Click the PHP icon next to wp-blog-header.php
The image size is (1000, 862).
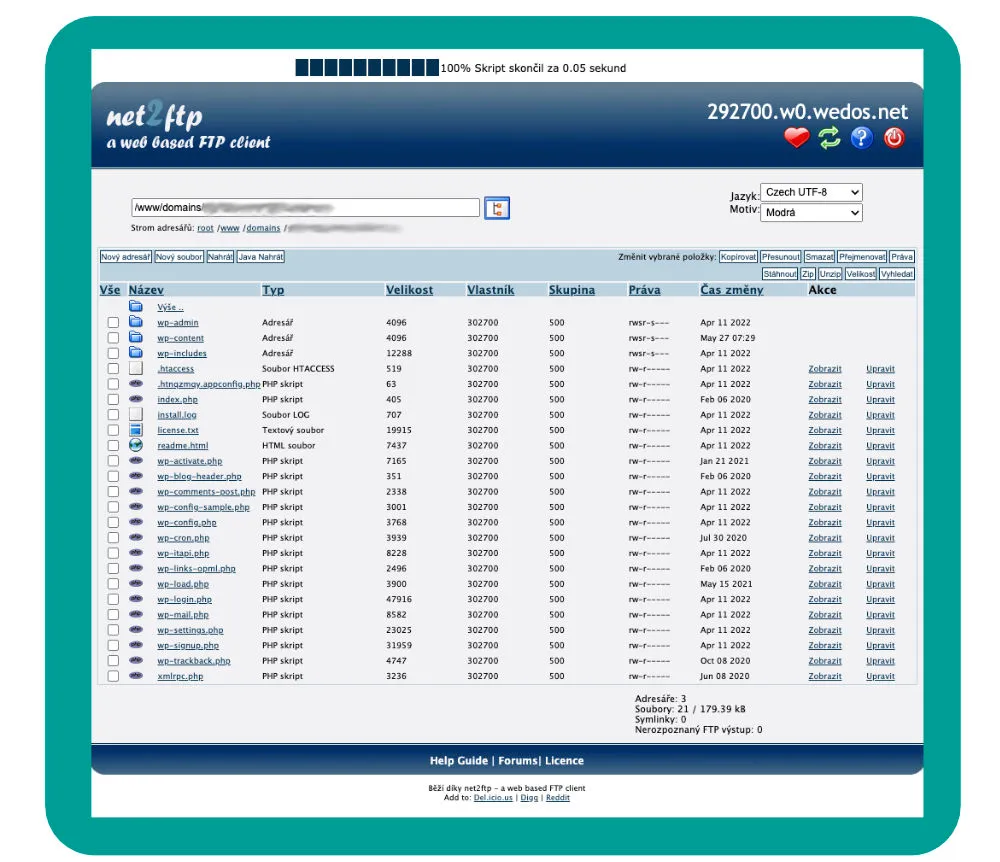[136, 475]
